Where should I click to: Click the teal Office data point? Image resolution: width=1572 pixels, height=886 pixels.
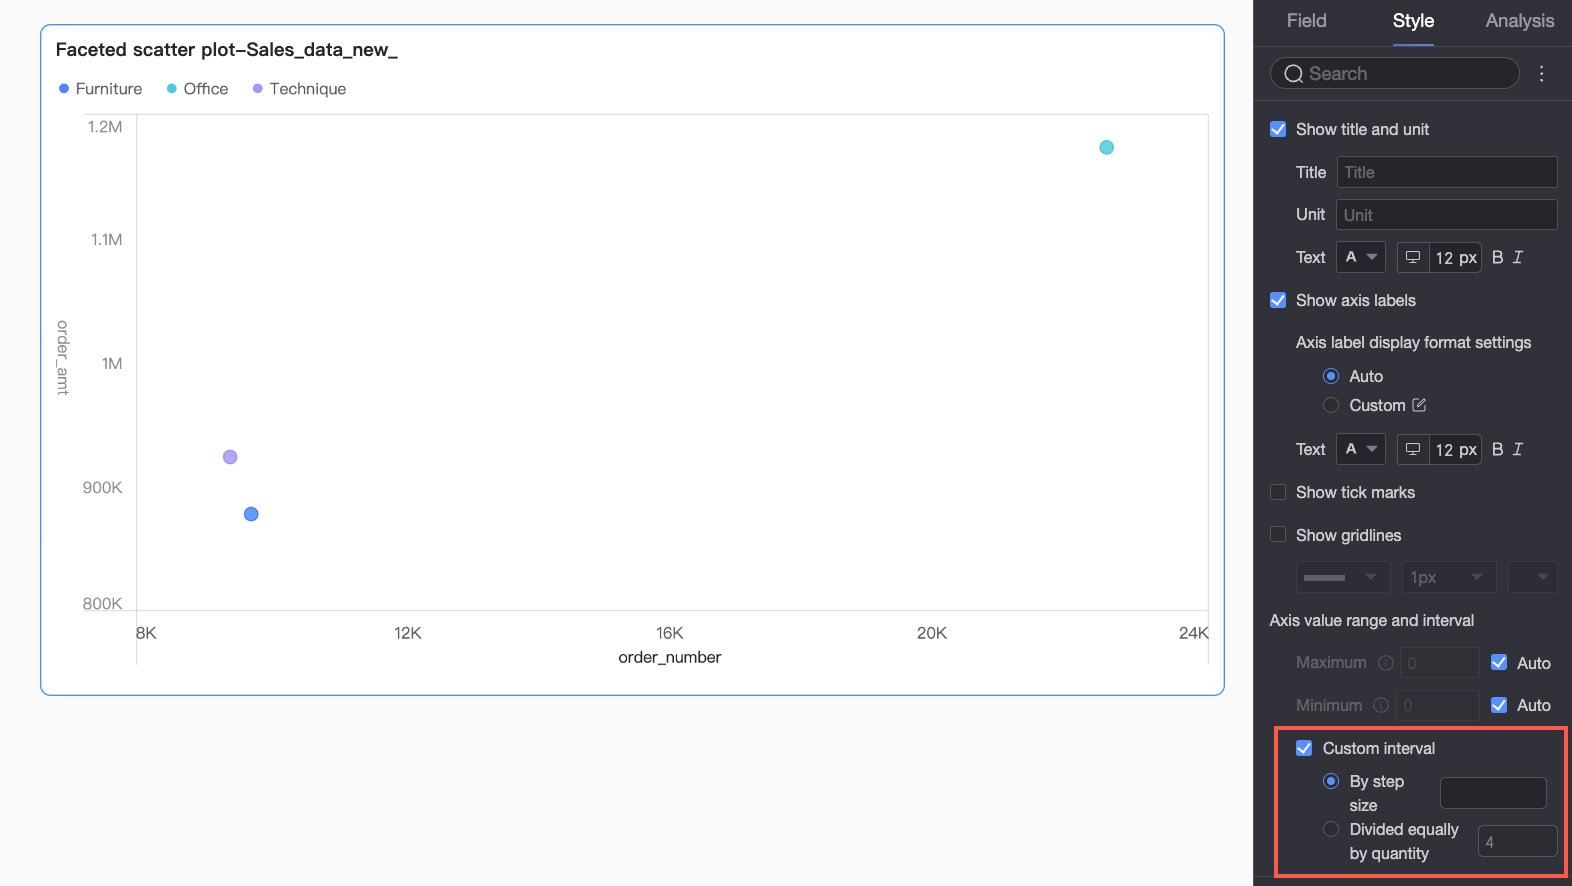[x=1106, y=147]
